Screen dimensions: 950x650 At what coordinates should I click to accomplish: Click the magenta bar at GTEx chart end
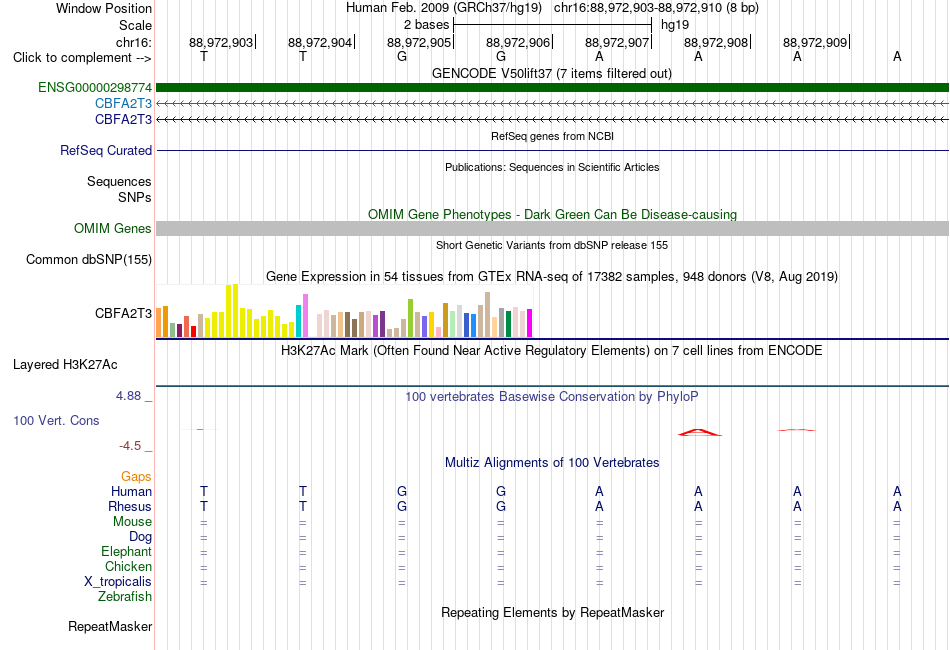point(530,323)
